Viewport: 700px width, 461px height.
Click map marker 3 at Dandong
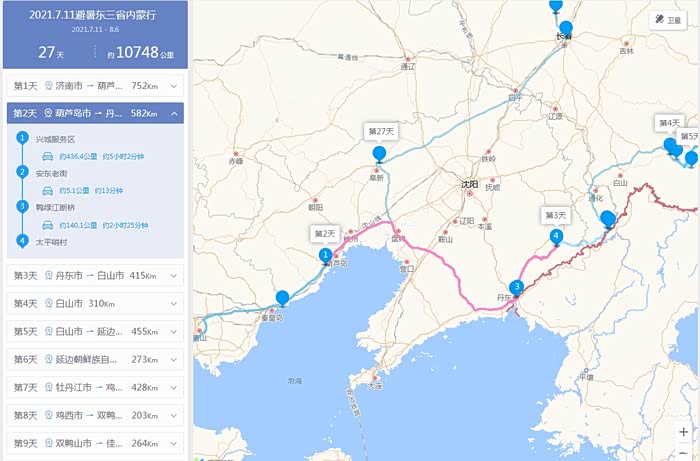[x=516, y=286]
